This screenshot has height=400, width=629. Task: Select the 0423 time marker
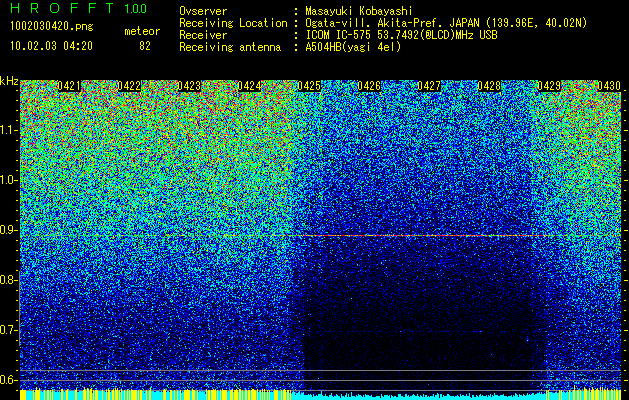[189, 86]
